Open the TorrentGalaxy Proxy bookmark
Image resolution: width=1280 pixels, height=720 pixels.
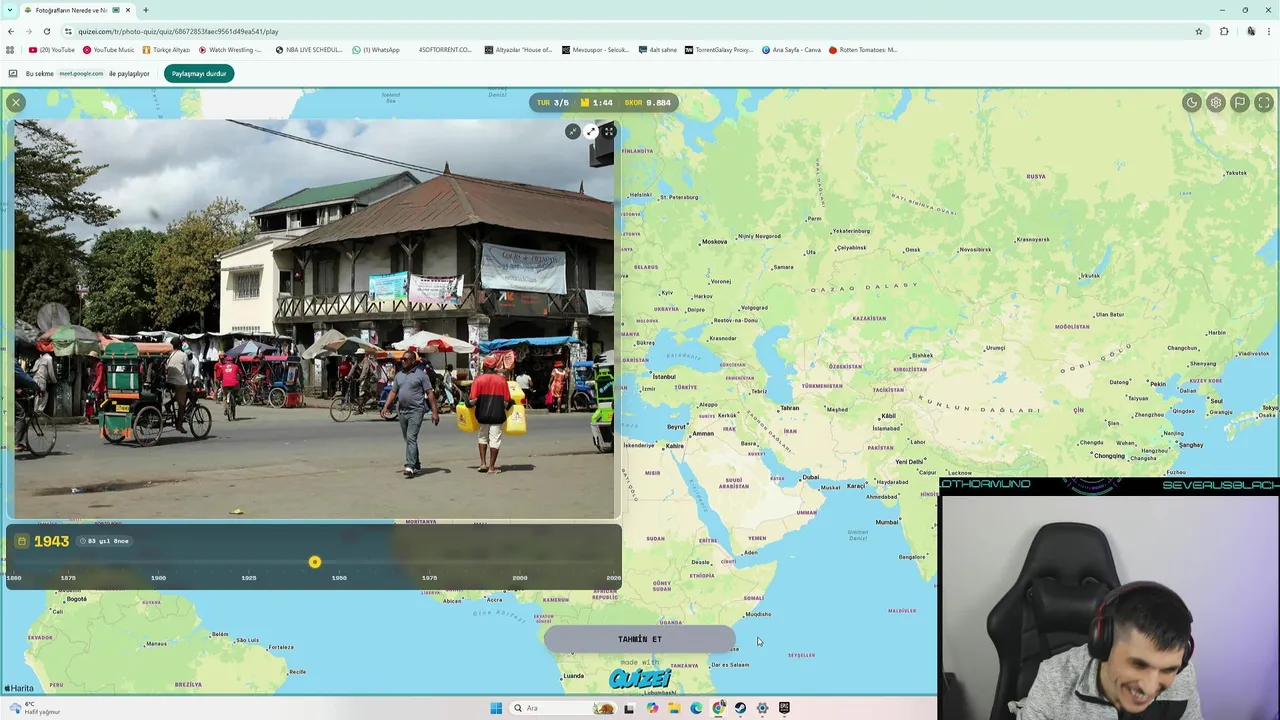(719, 49)
